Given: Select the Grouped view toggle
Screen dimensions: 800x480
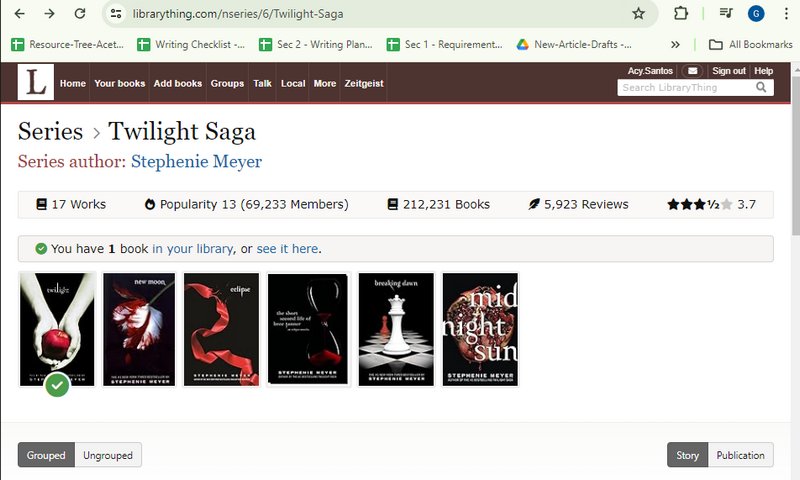Looking at the screenshot, I should coord(46,455).
